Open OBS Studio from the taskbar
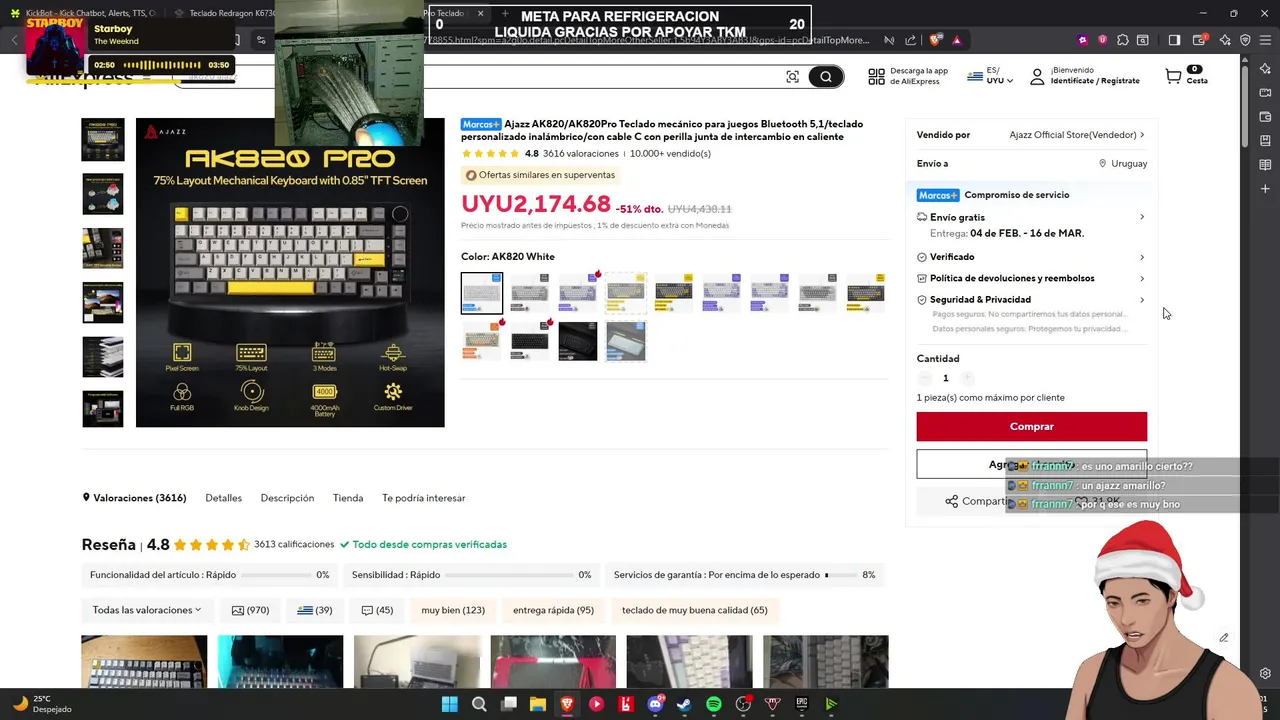This screenshot has height=720, width=1280. point(743,704)
